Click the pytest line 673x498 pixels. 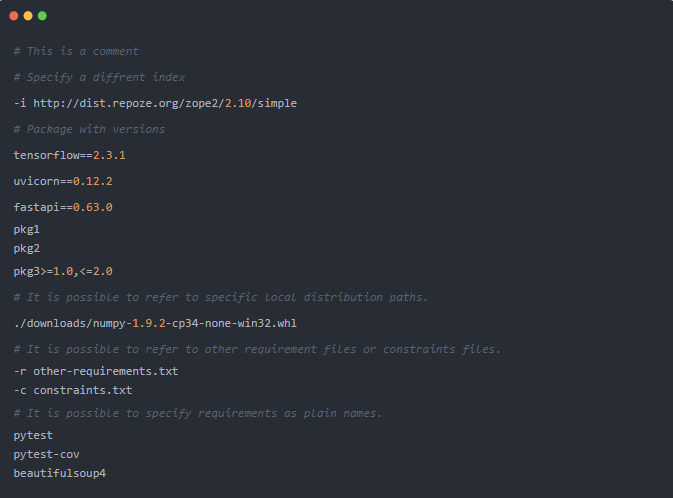point(33,435)
